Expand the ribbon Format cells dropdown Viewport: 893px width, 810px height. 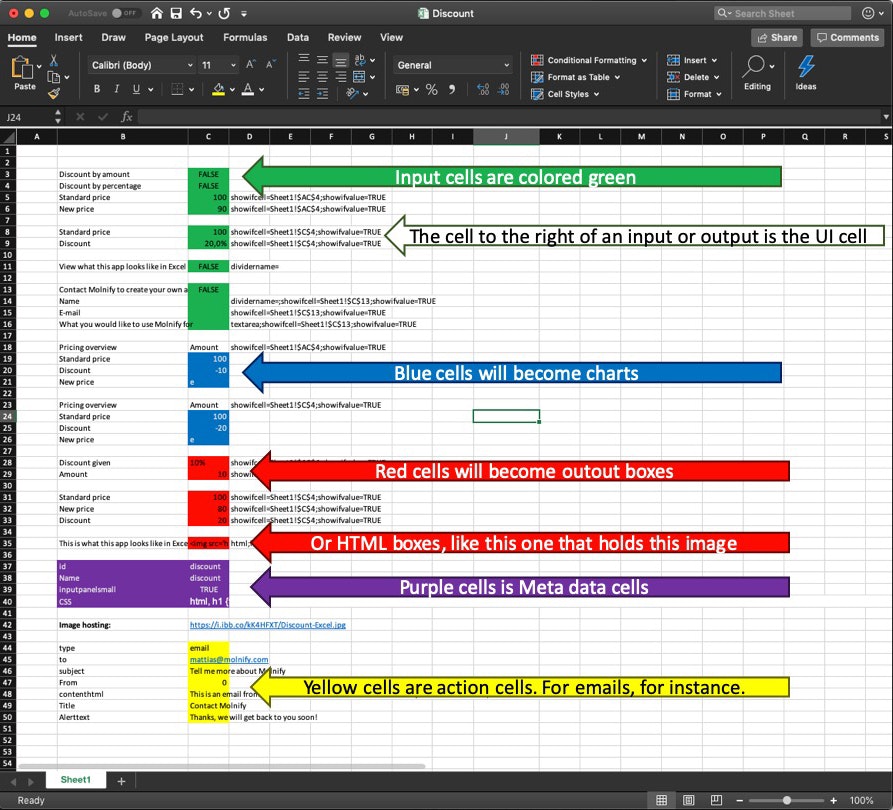(x=694, y=94)
